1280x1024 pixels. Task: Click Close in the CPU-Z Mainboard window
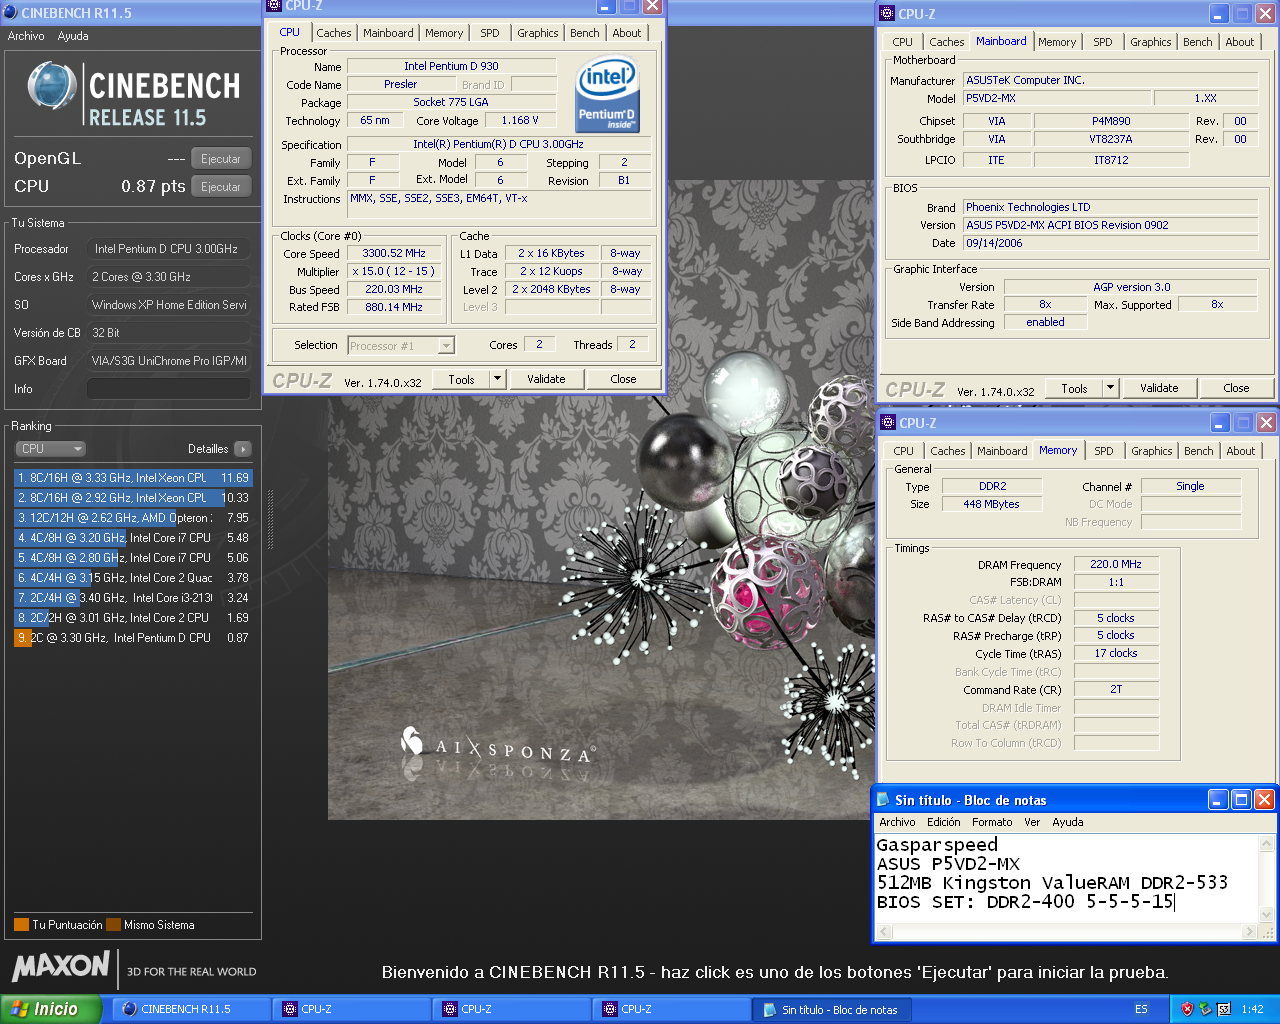1236,388
